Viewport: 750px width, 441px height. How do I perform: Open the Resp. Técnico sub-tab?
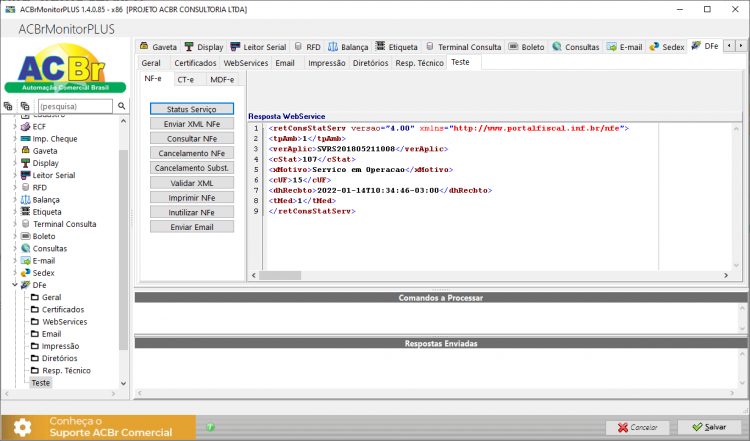click(x=419, y=63)
